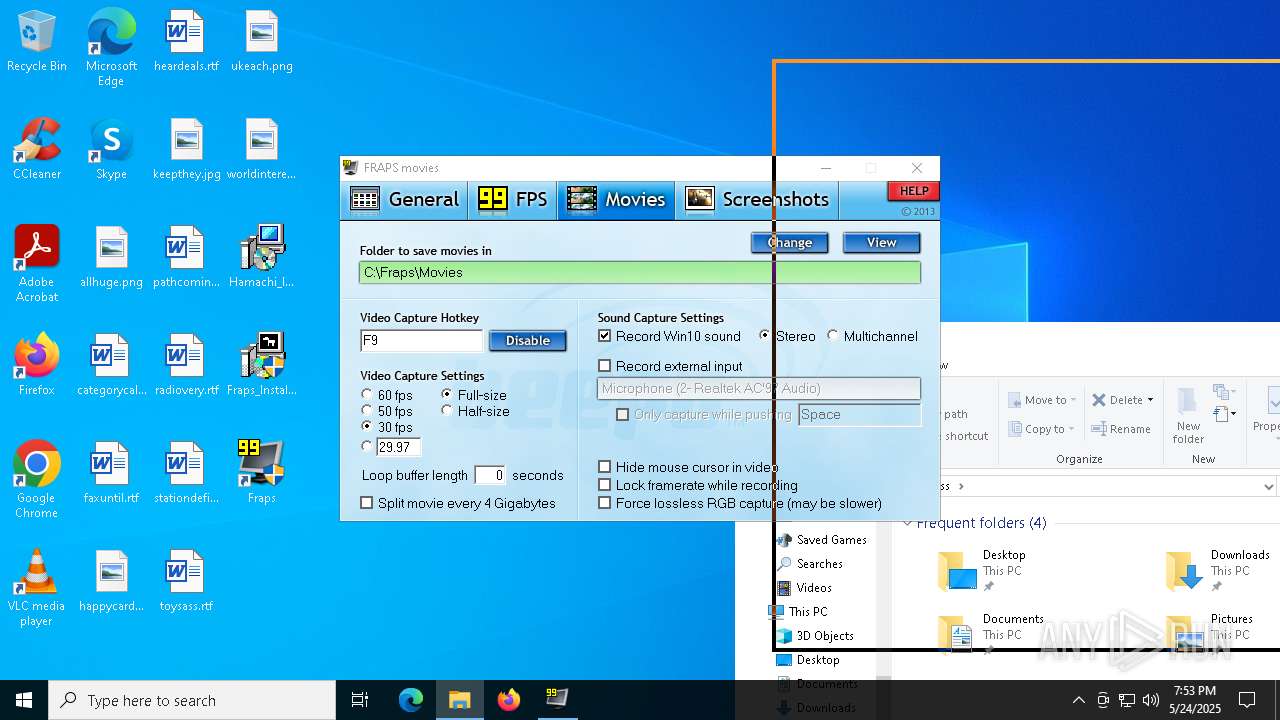Enable Record external input

[604, 366]
